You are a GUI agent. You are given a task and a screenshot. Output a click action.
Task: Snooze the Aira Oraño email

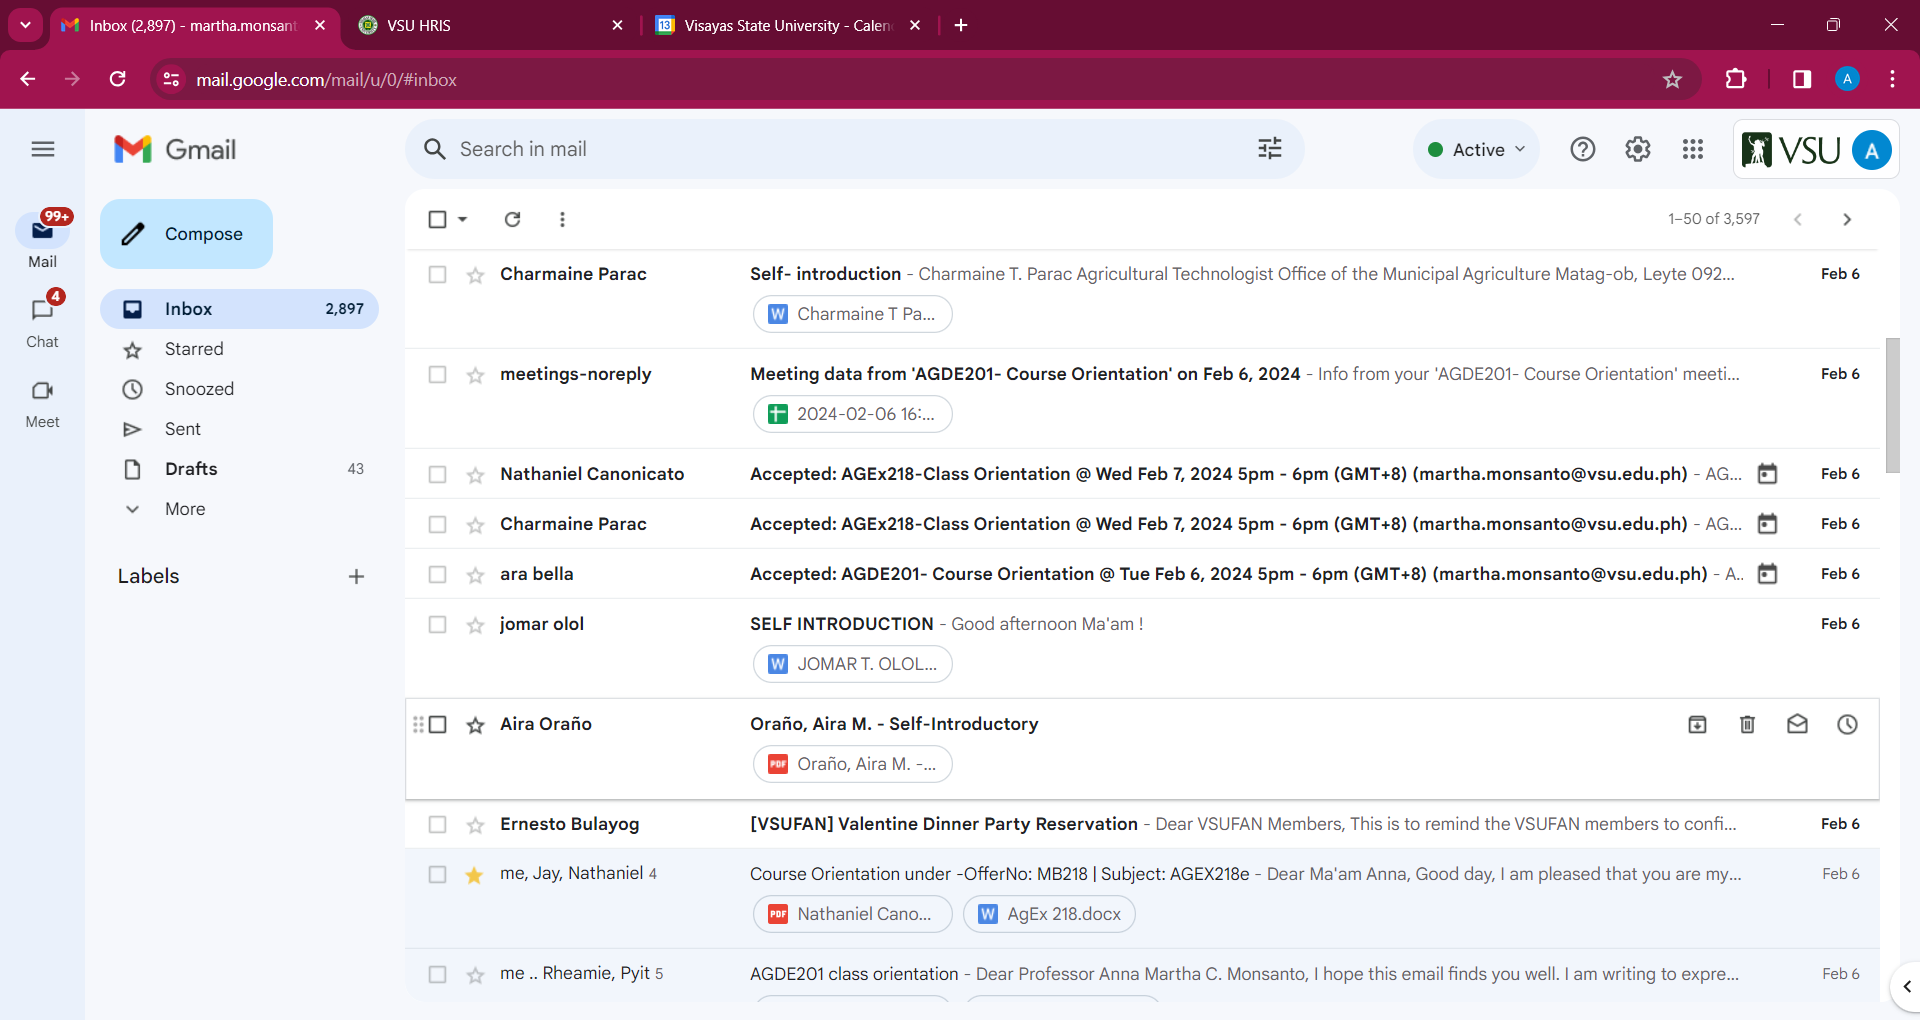[x=1847, y=724]
